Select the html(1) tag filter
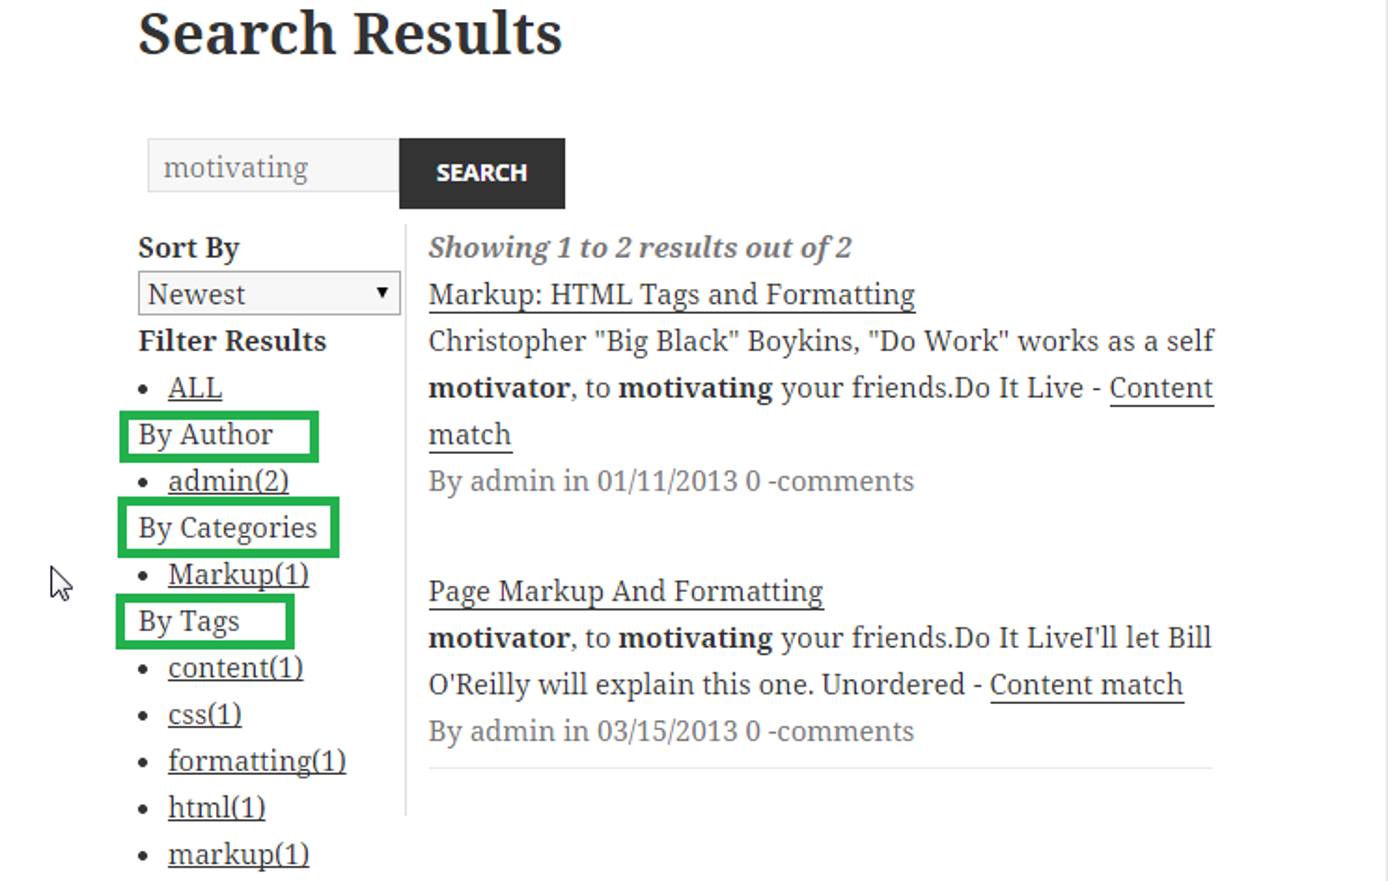The image size is (1388, 881). (215, 807)
